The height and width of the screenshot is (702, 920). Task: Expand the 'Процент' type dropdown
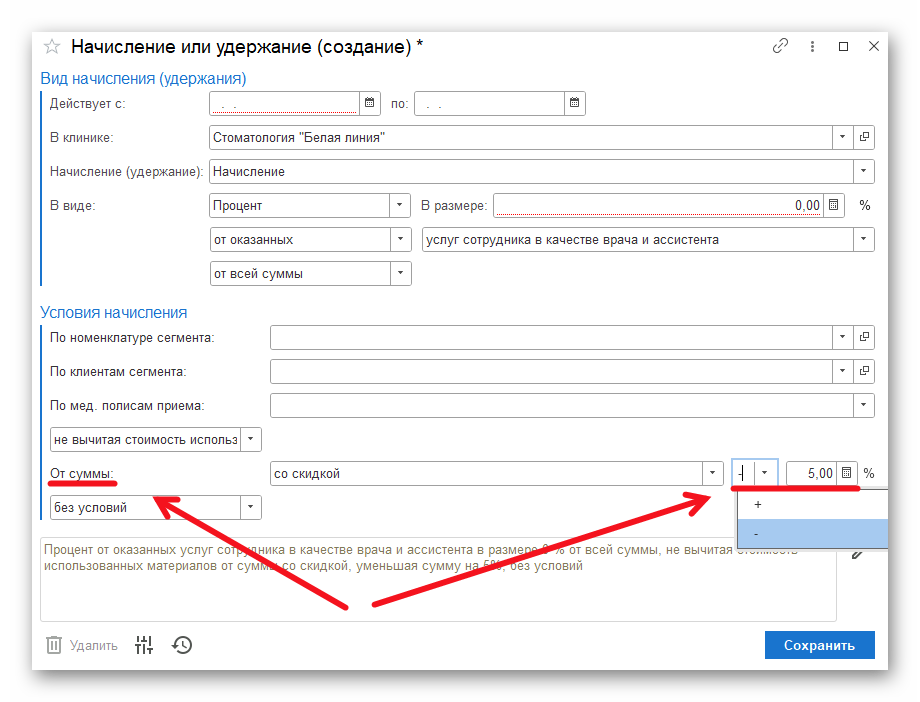(x=400, y=205)
